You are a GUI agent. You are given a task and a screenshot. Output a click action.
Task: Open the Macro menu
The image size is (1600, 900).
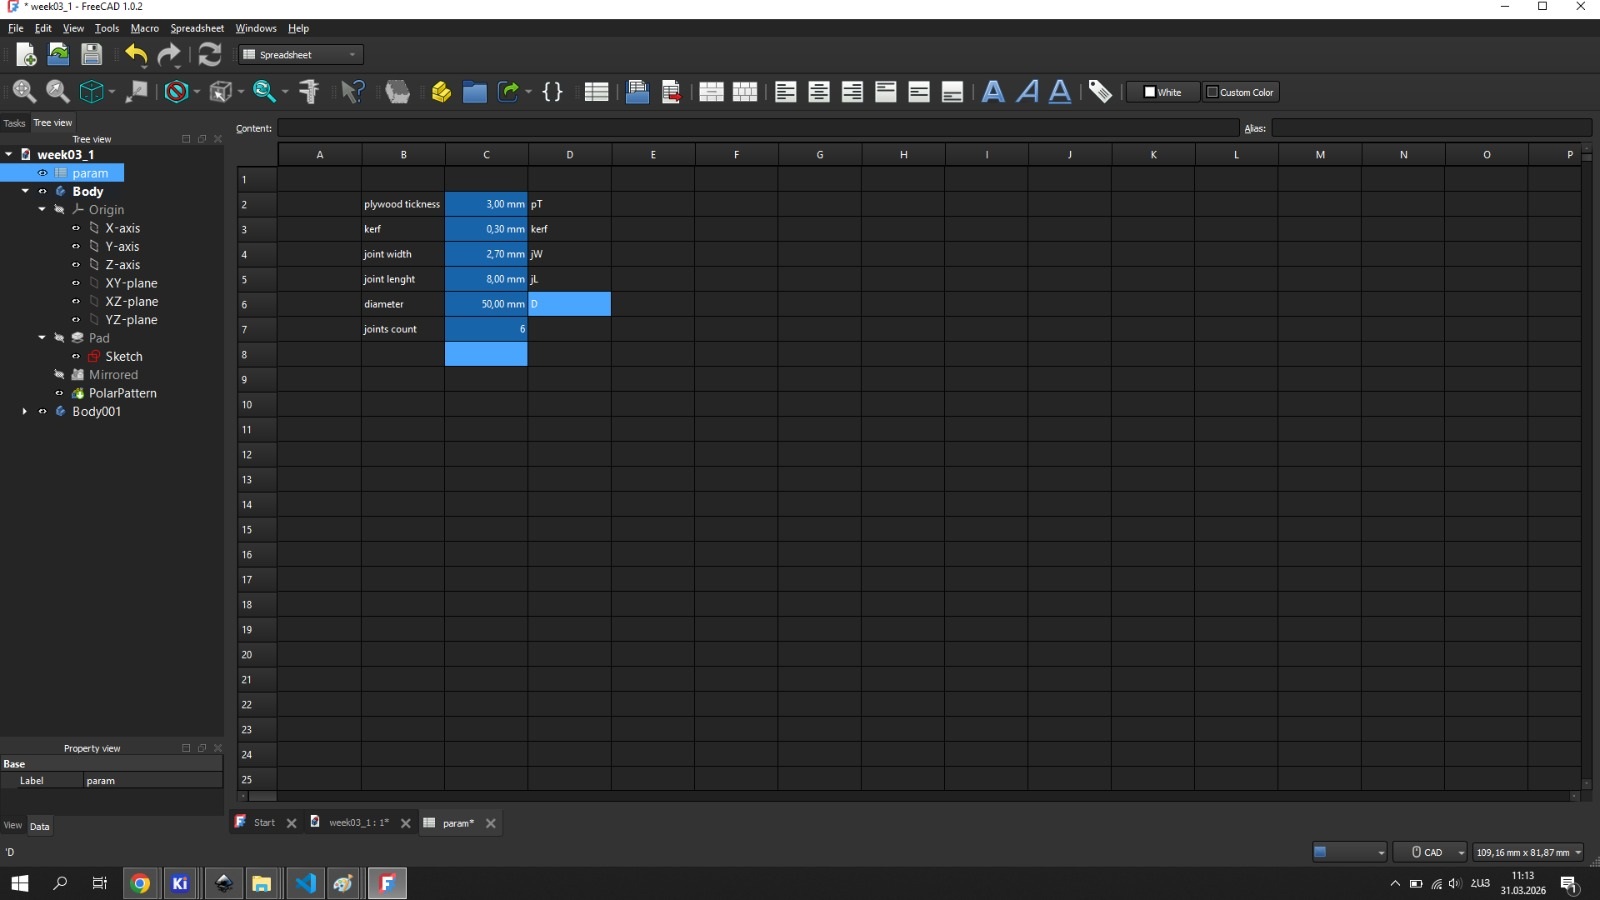coord(144,28)
